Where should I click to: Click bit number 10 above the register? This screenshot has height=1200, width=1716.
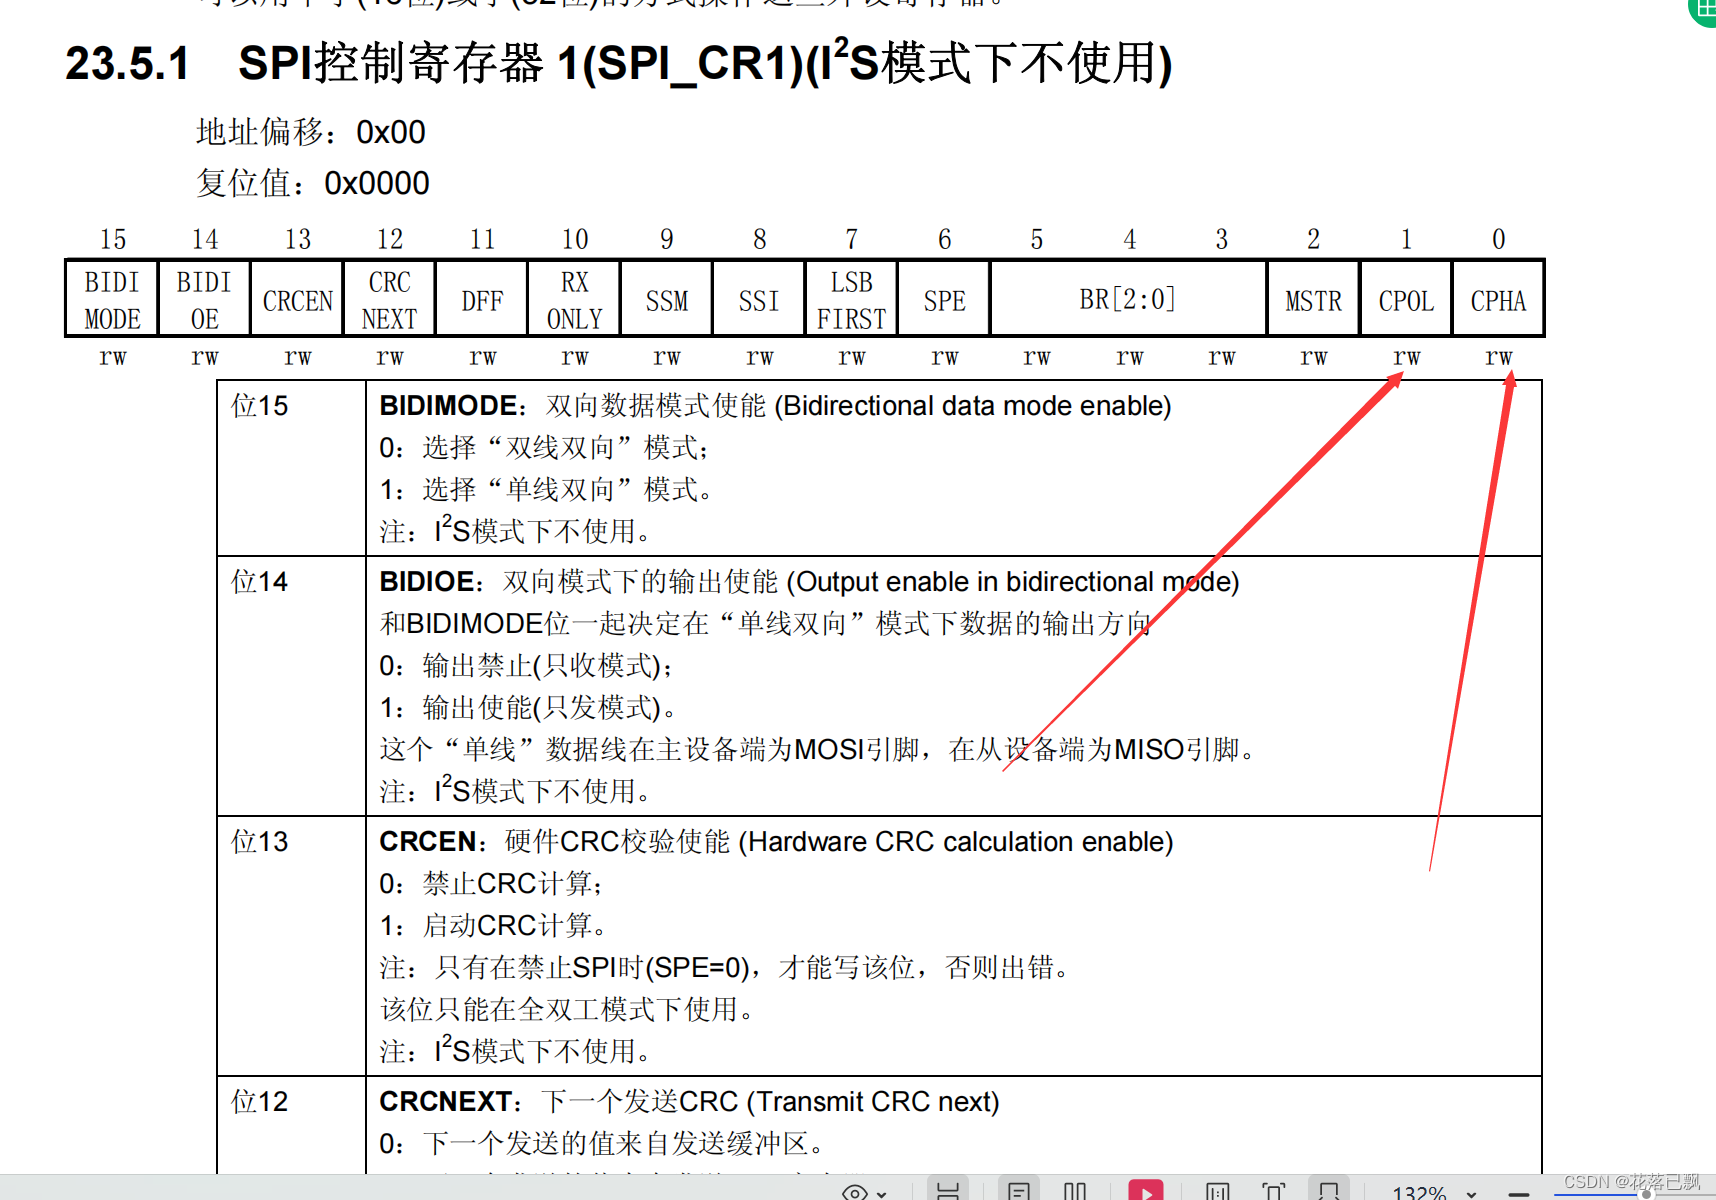(x=575, y=239)
